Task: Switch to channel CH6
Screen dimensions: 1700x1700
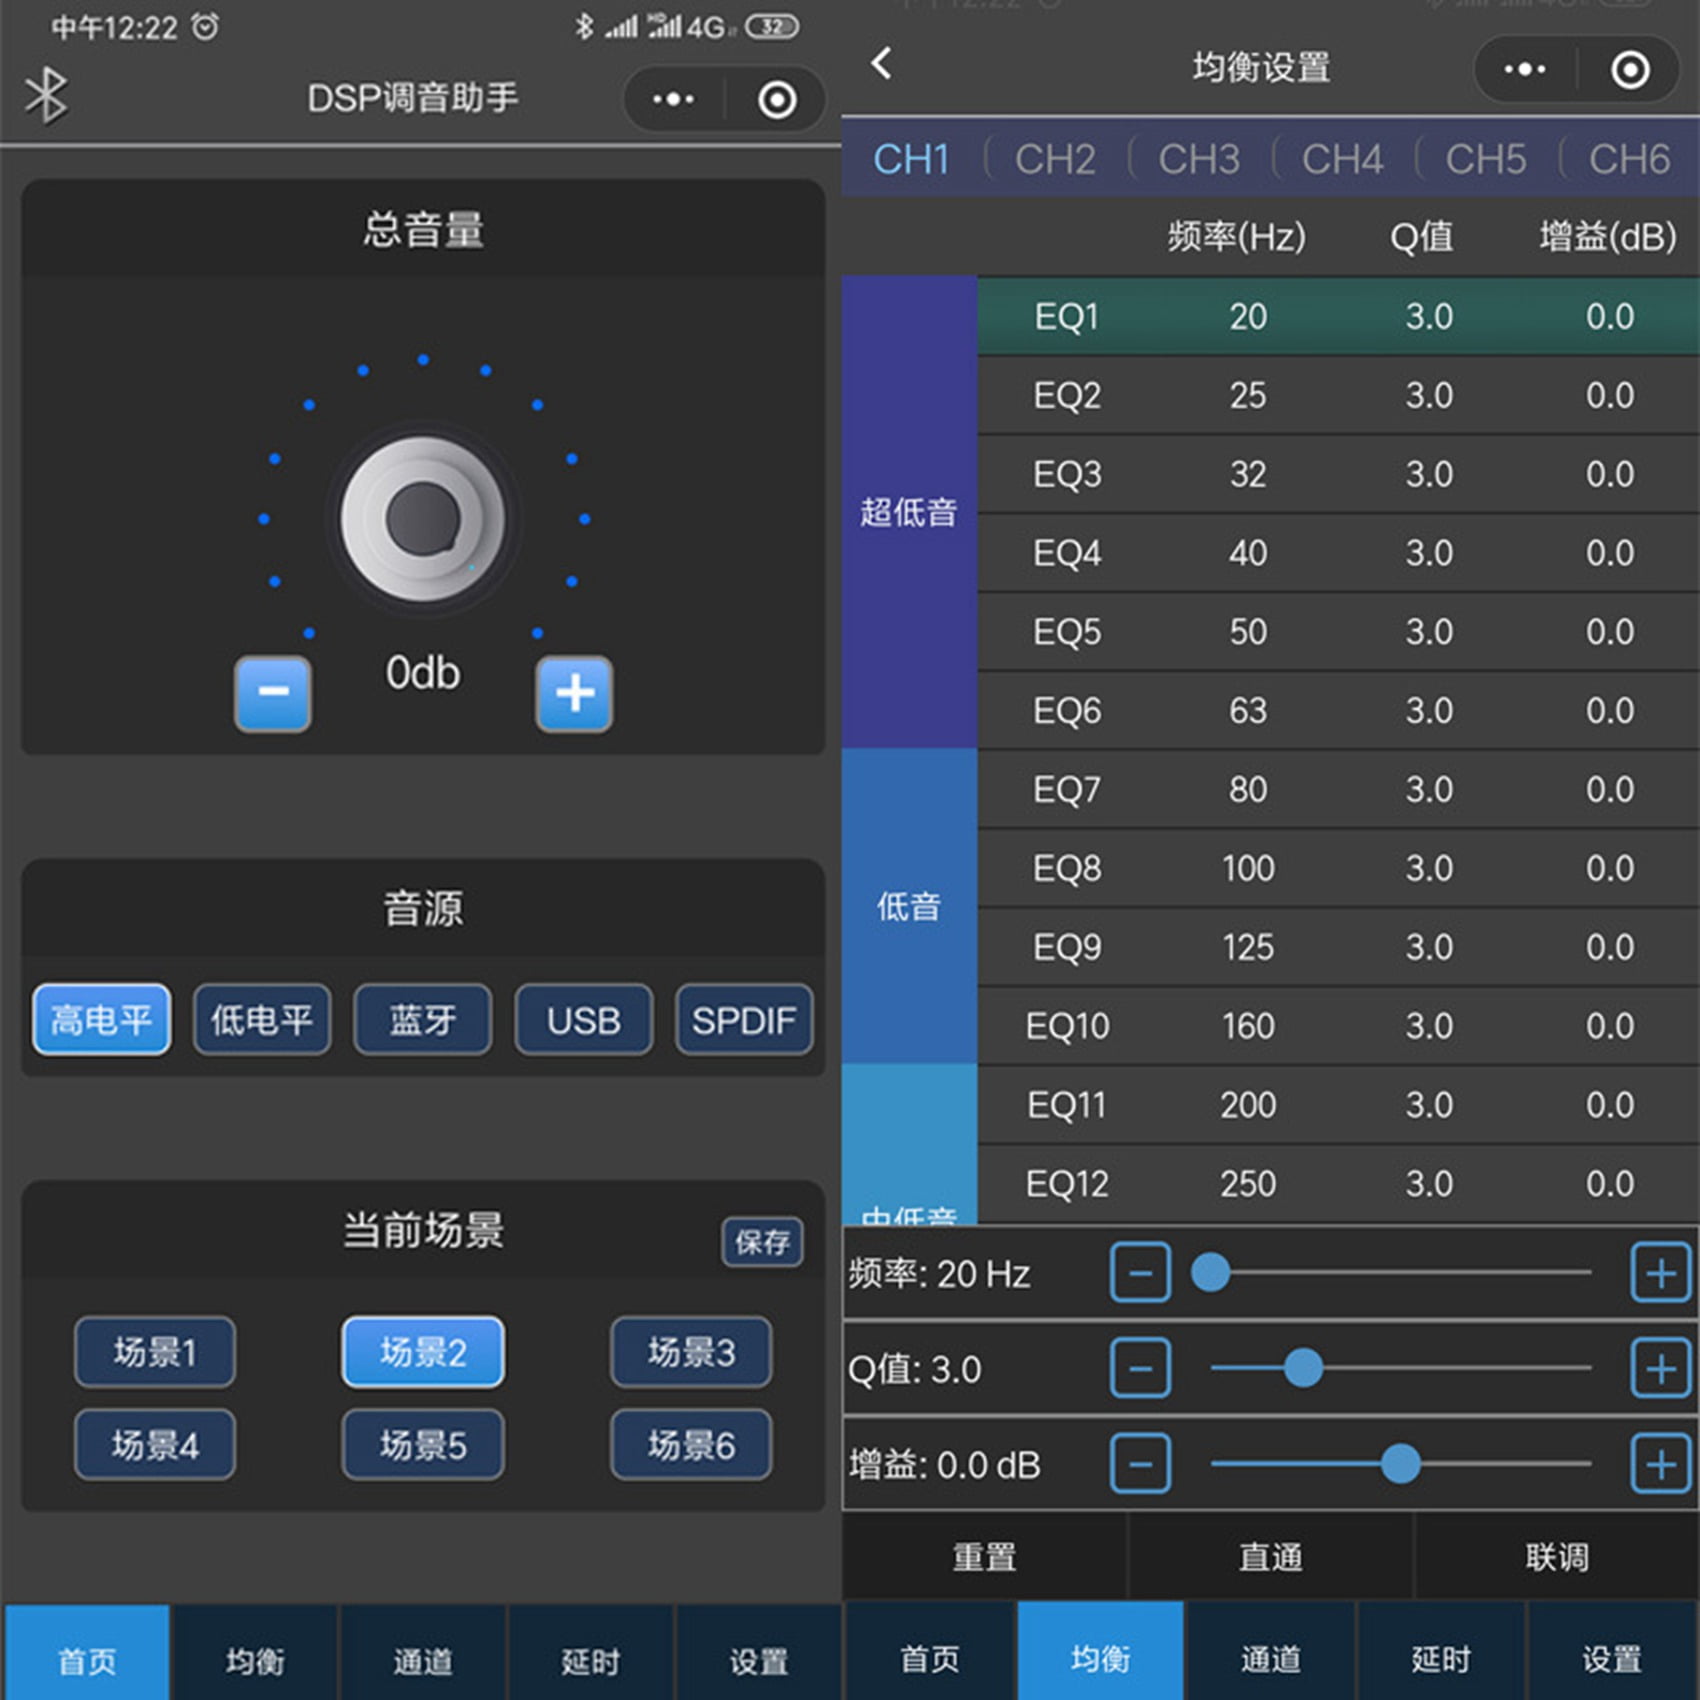Action: (x=1628, y=160)
